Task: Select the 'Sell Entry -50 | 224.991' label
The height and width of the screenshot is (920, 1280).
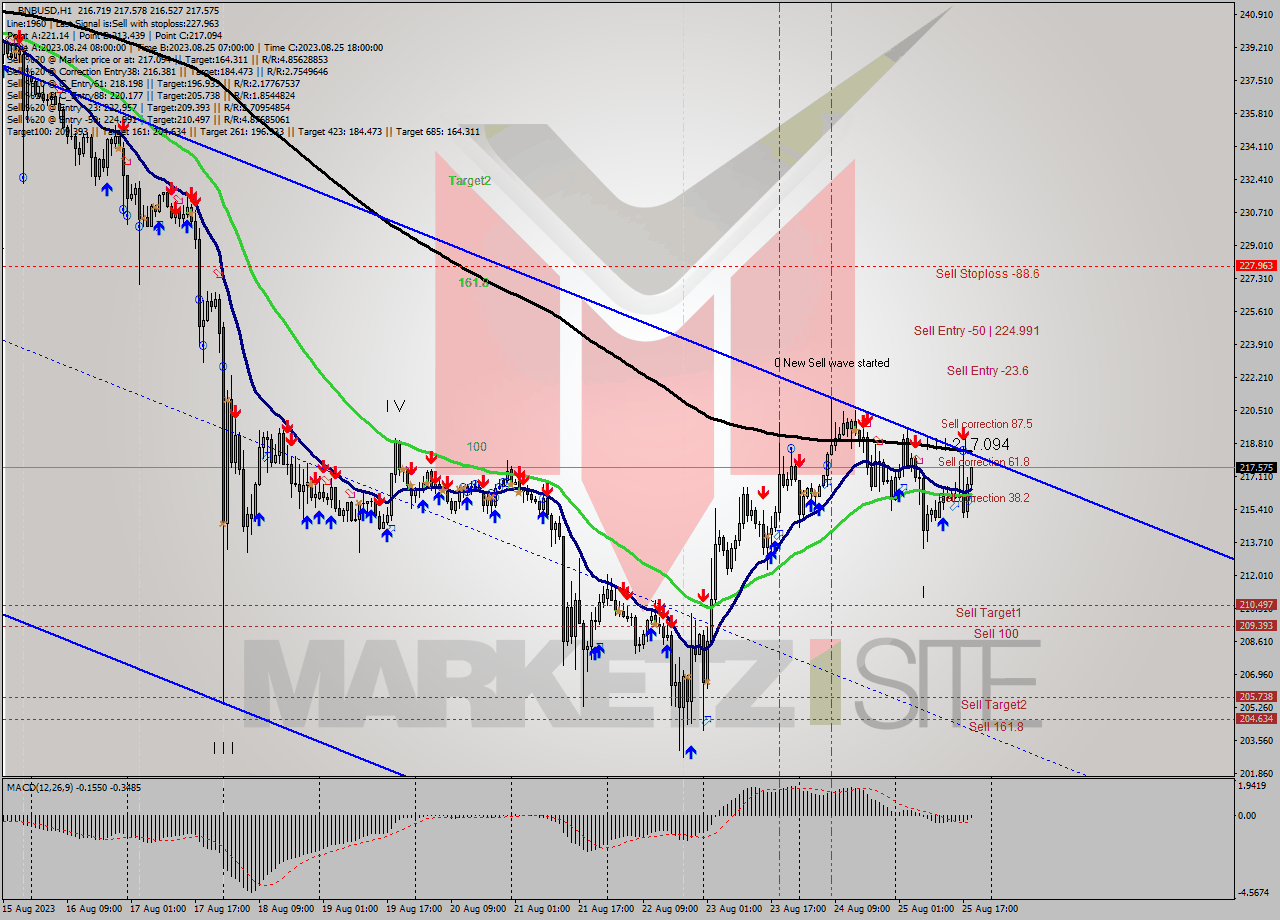Action: (976, 331)
